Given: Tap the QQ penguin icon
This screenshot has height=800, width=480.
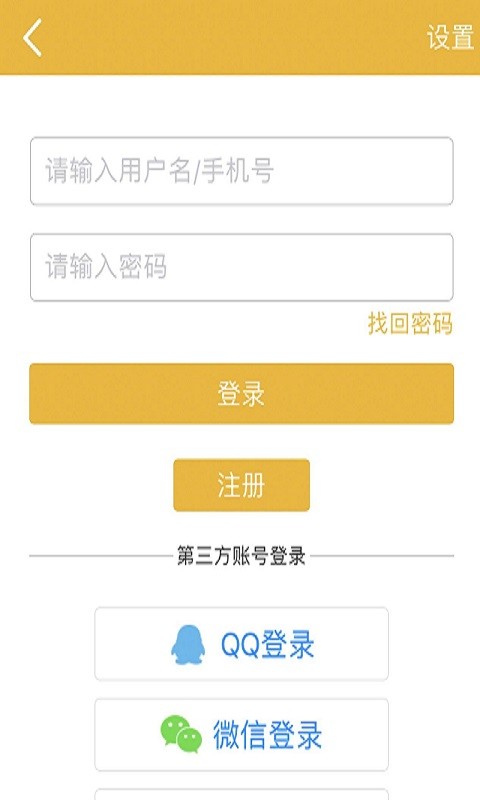Looking at the screenshot, I should pos(188,645).
